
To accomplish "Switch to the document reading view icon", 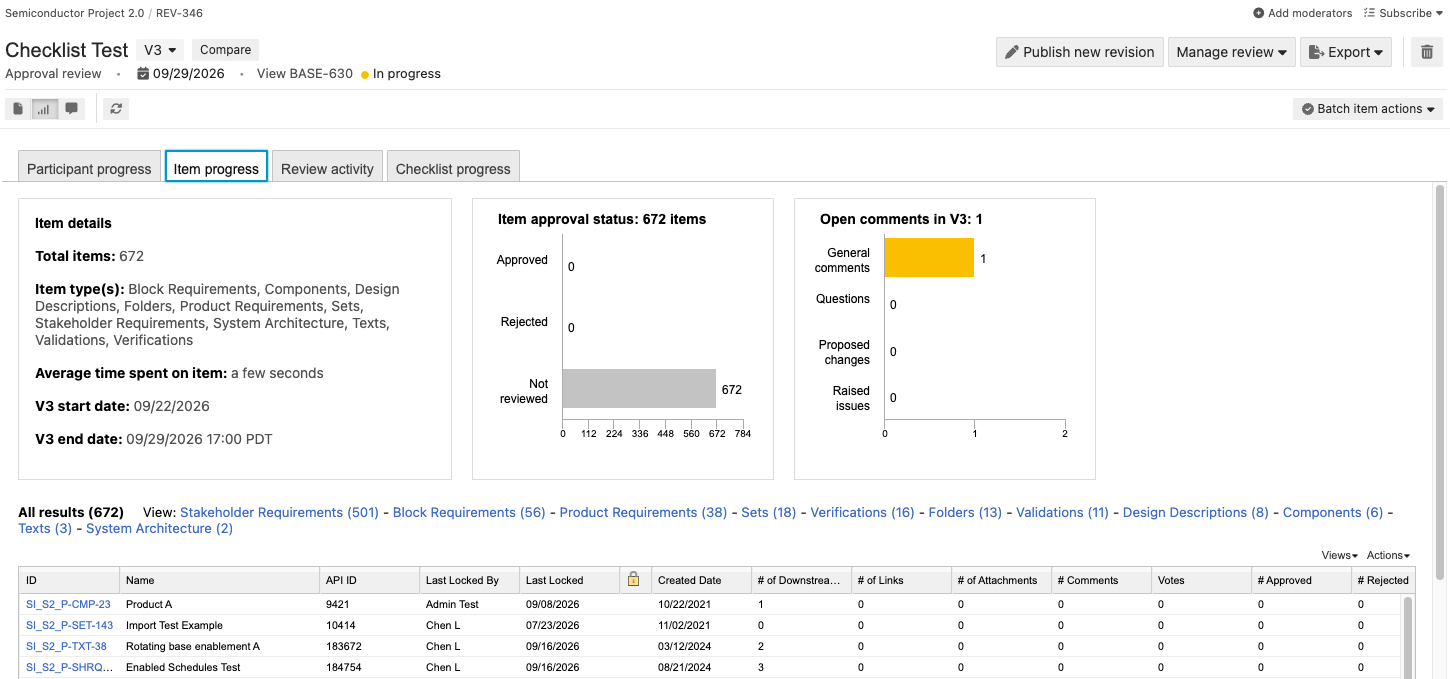I will [x=18, y=109].
